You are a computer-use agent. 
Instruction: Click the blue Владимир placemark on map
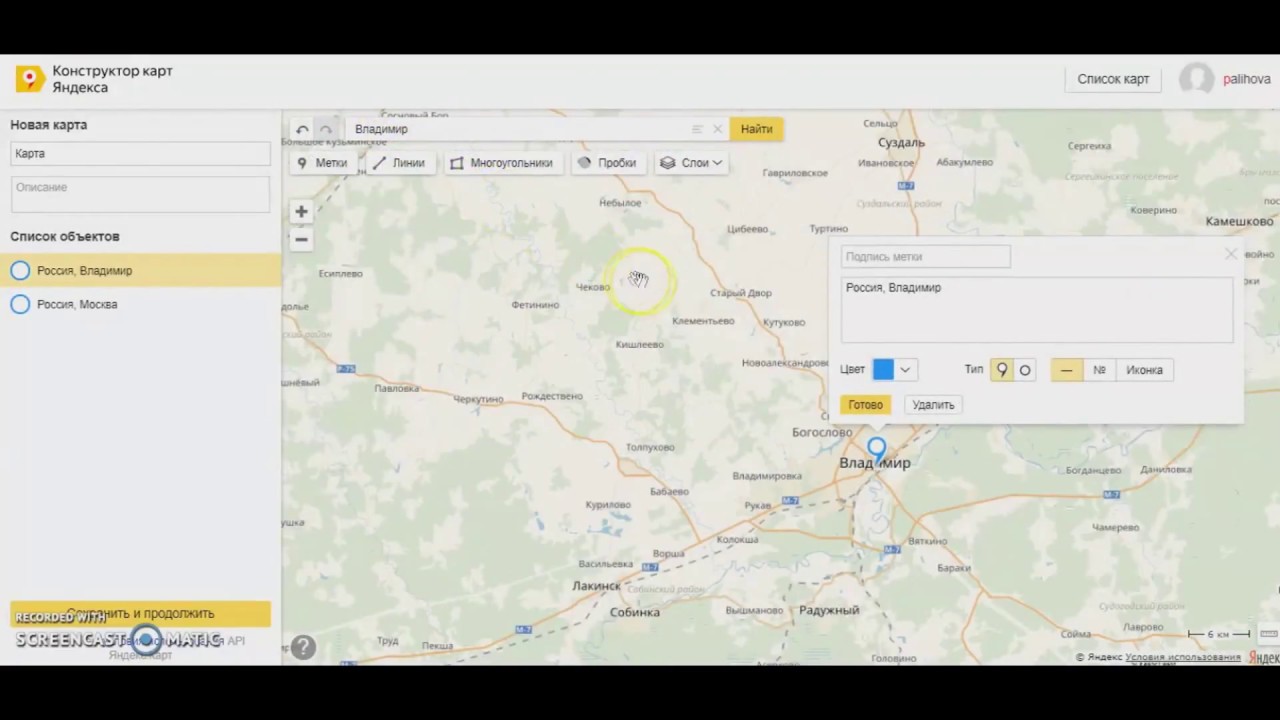coord(876,450)
